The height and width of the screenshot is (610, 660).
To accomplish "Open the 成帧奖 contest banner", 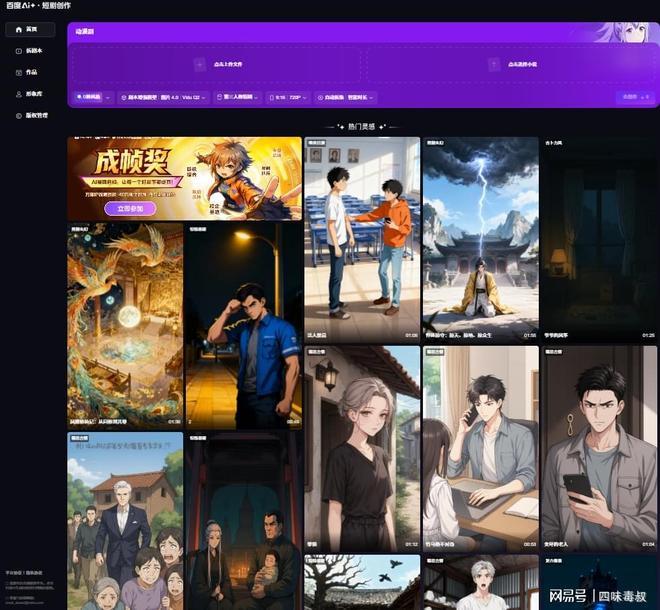I will (x=184, y=178).
